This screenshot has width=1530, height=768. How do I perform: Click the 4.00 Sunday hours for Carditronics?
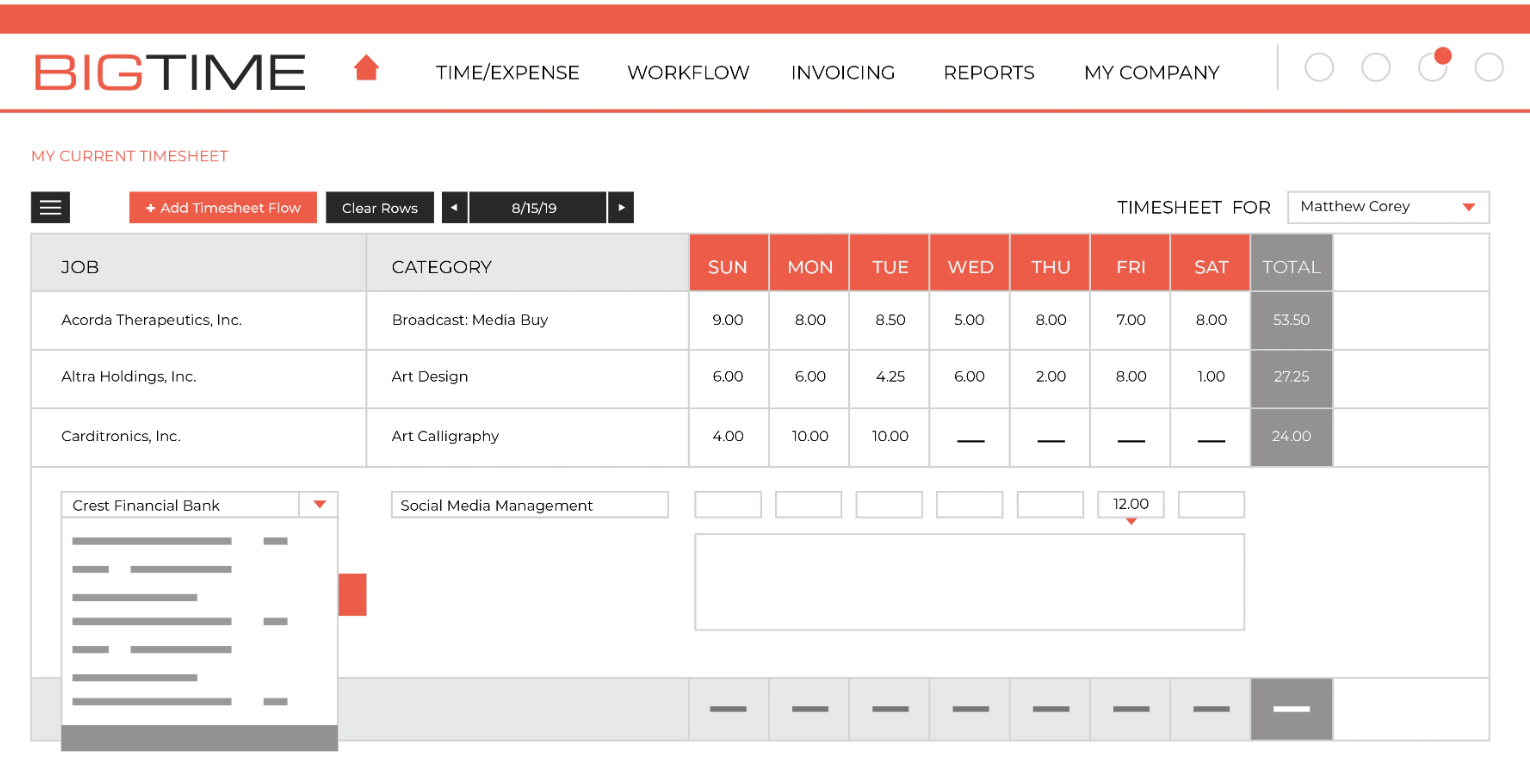(728, 436)
